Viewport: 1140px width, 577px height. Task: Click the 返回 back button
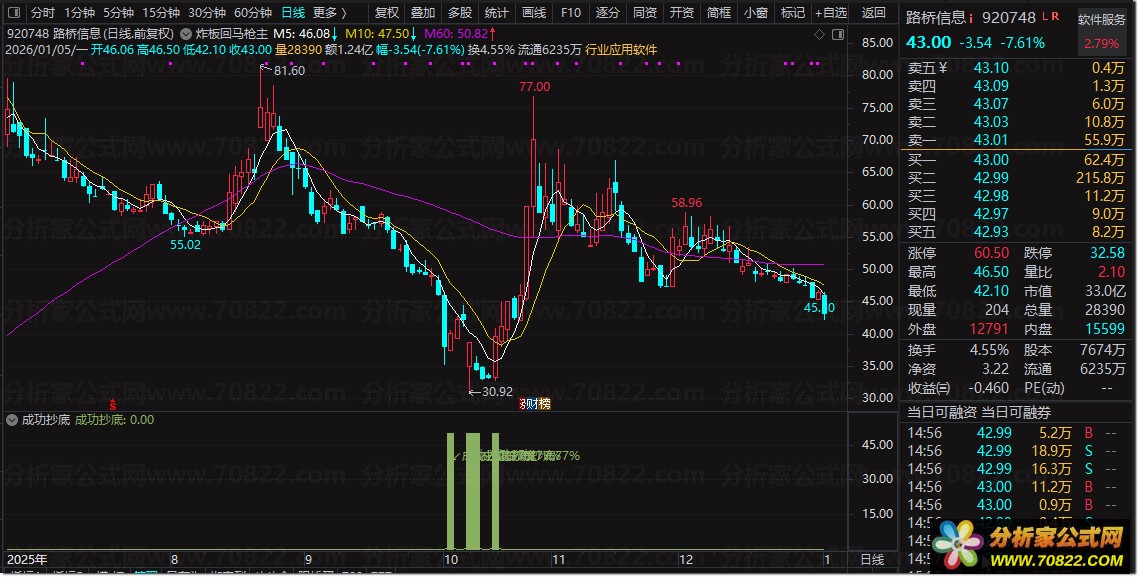tap(874, 12)
